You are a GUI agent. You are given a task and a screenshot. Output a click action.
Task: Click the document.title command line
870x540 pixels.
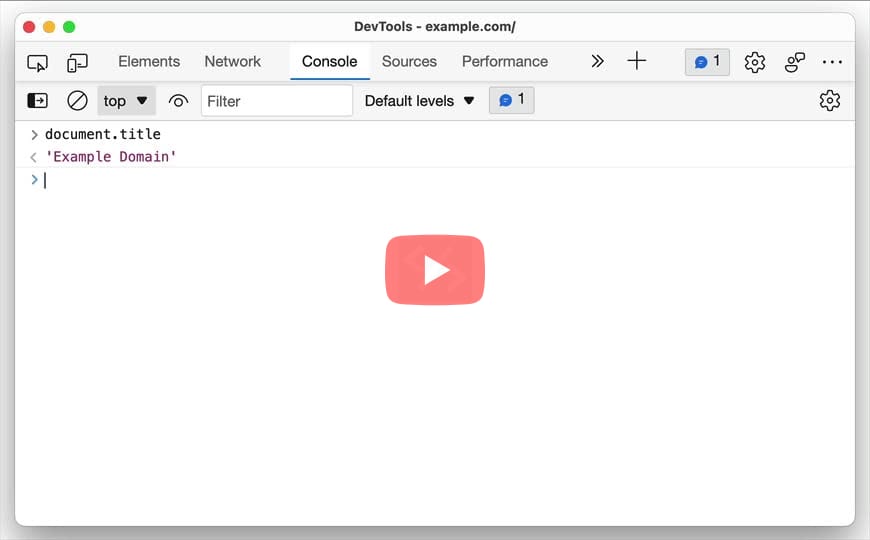(103, 134)
